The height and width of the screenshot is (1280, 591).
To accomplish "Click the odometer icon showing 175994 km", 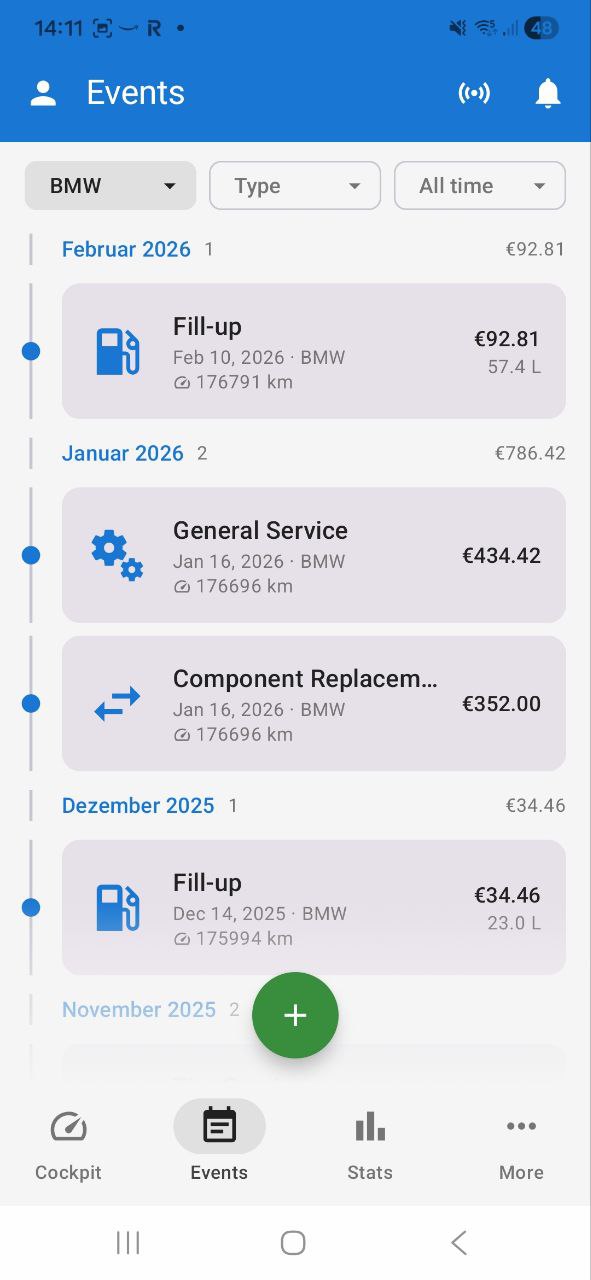I will (x=181, y=938).
